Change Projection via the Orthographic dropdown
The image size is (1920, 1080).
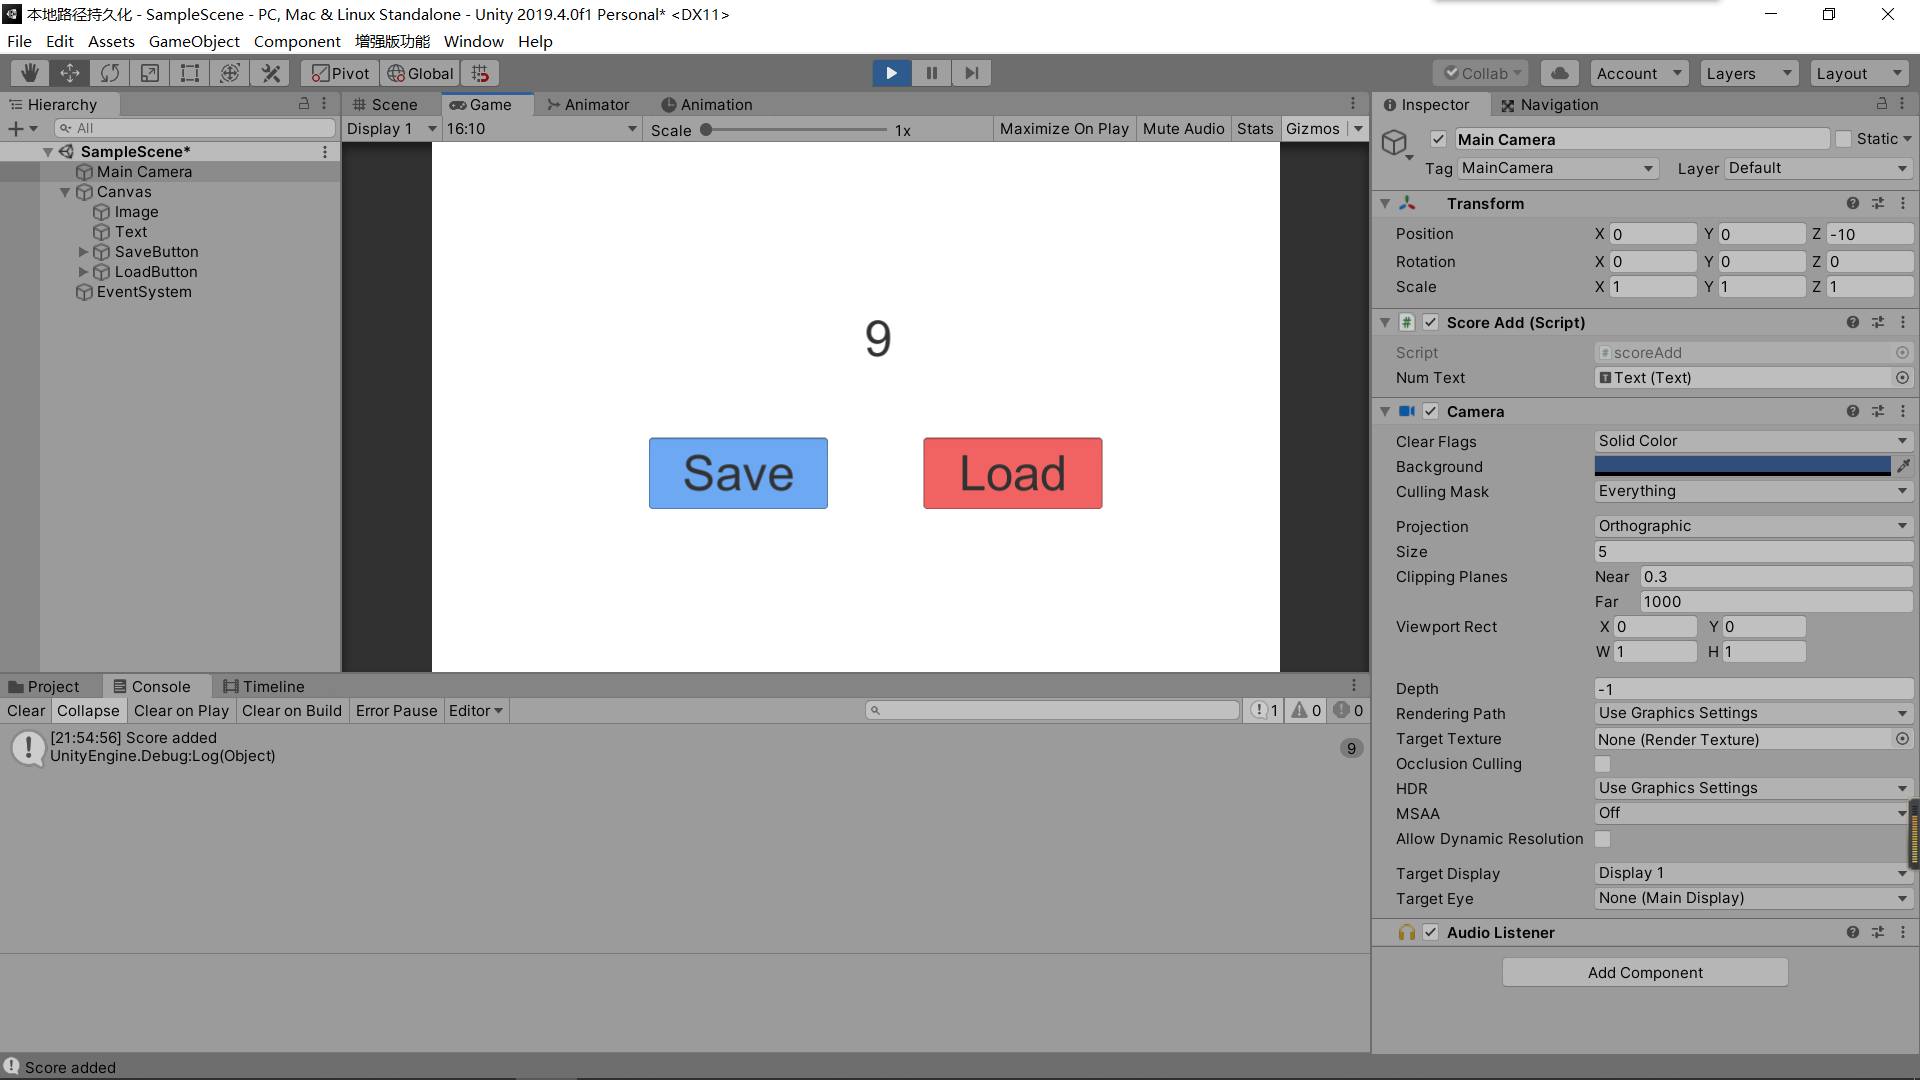(1752, 525)
